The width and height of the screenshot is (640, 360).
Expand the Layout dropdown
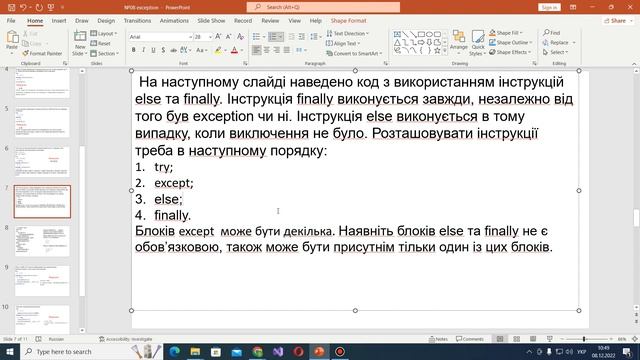(104, 33)
